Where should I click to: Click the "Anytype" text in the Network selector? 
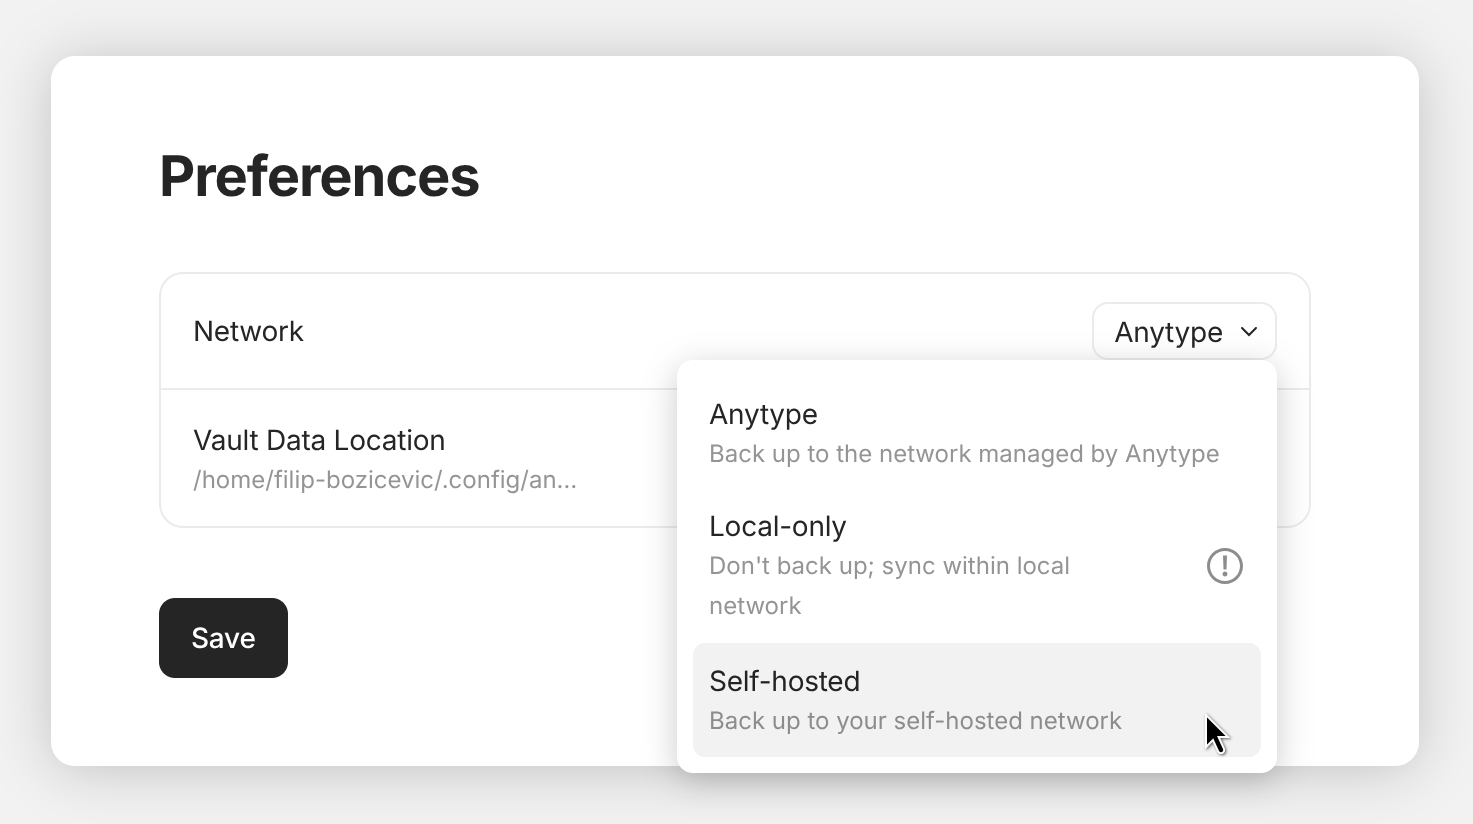[1168, 332]
